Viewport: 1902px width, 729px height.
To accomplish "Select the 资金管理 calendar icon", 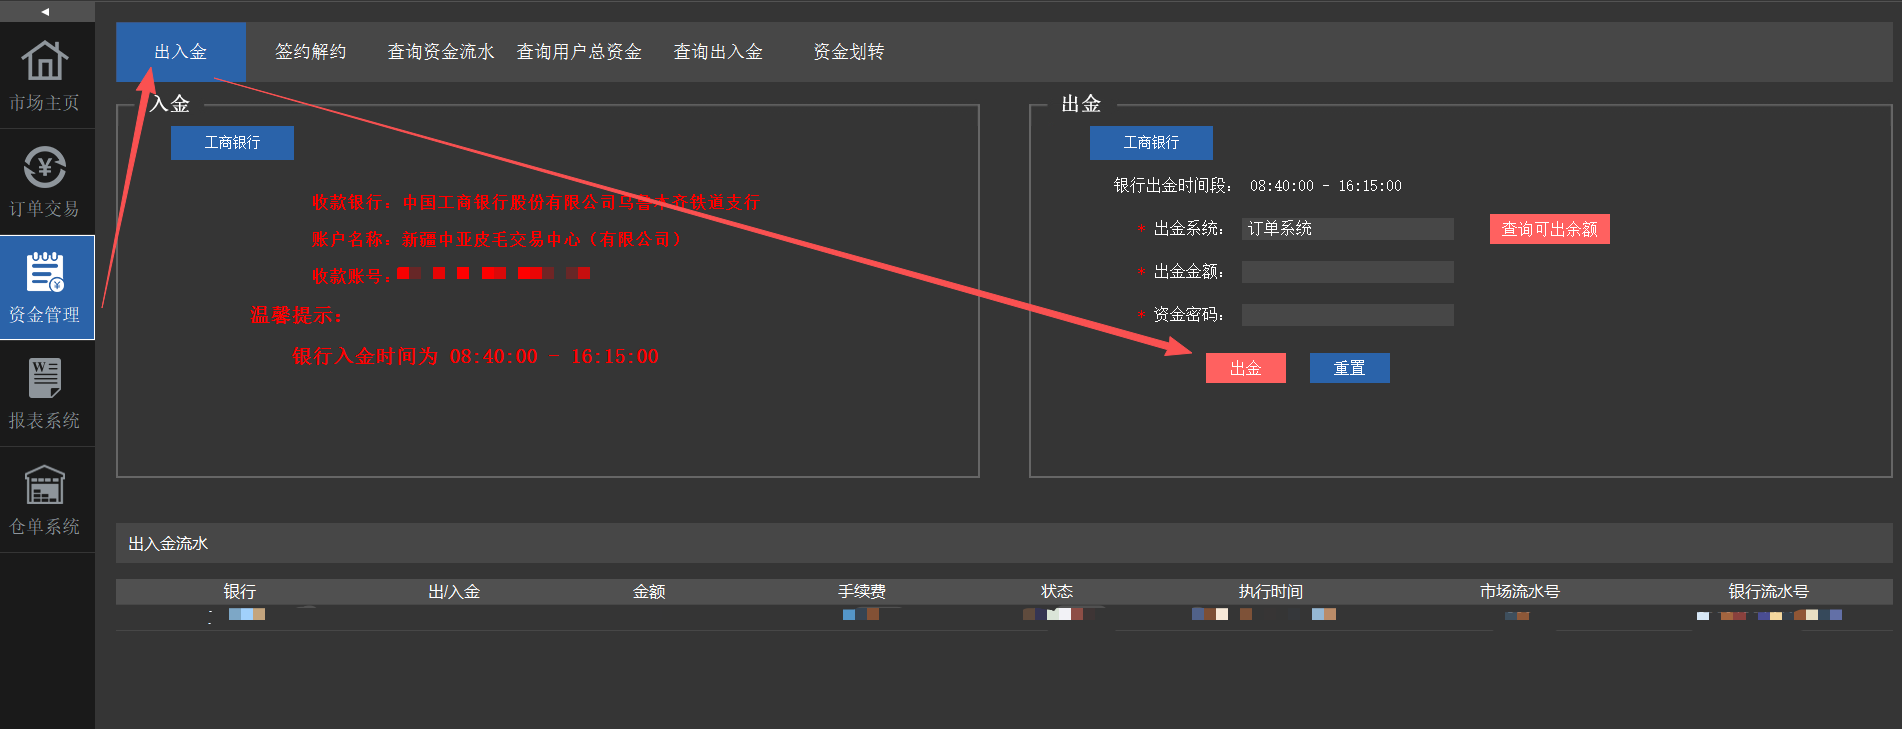I will (x=45, y=272).
